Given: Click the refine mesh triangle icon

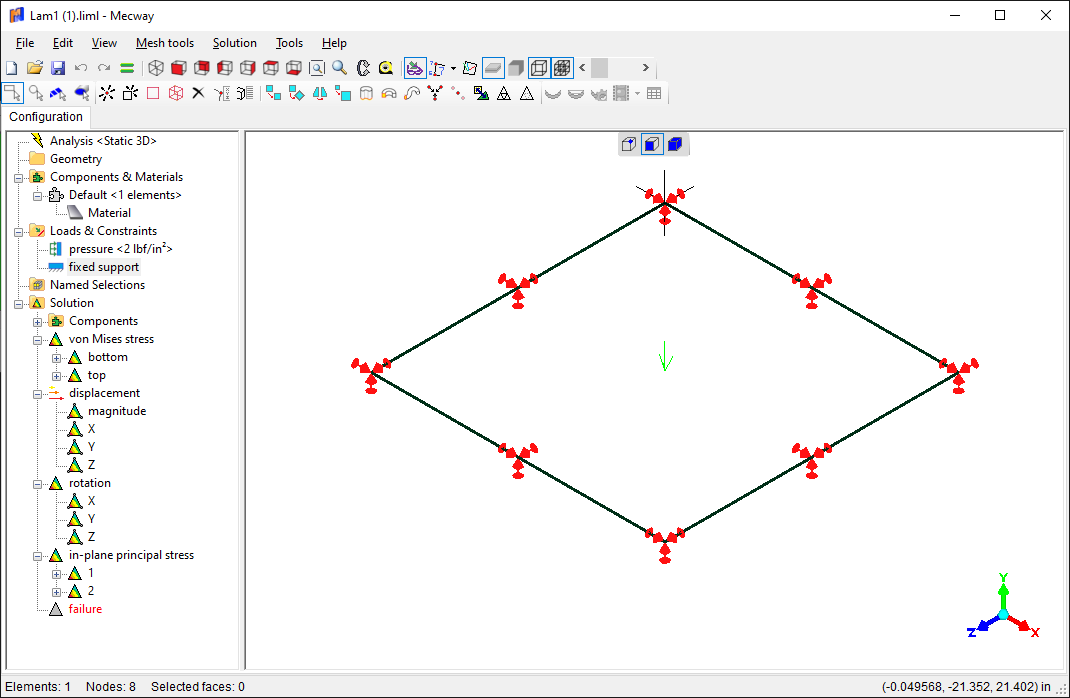Looking at the screenshot, I should tap(504, 93).
